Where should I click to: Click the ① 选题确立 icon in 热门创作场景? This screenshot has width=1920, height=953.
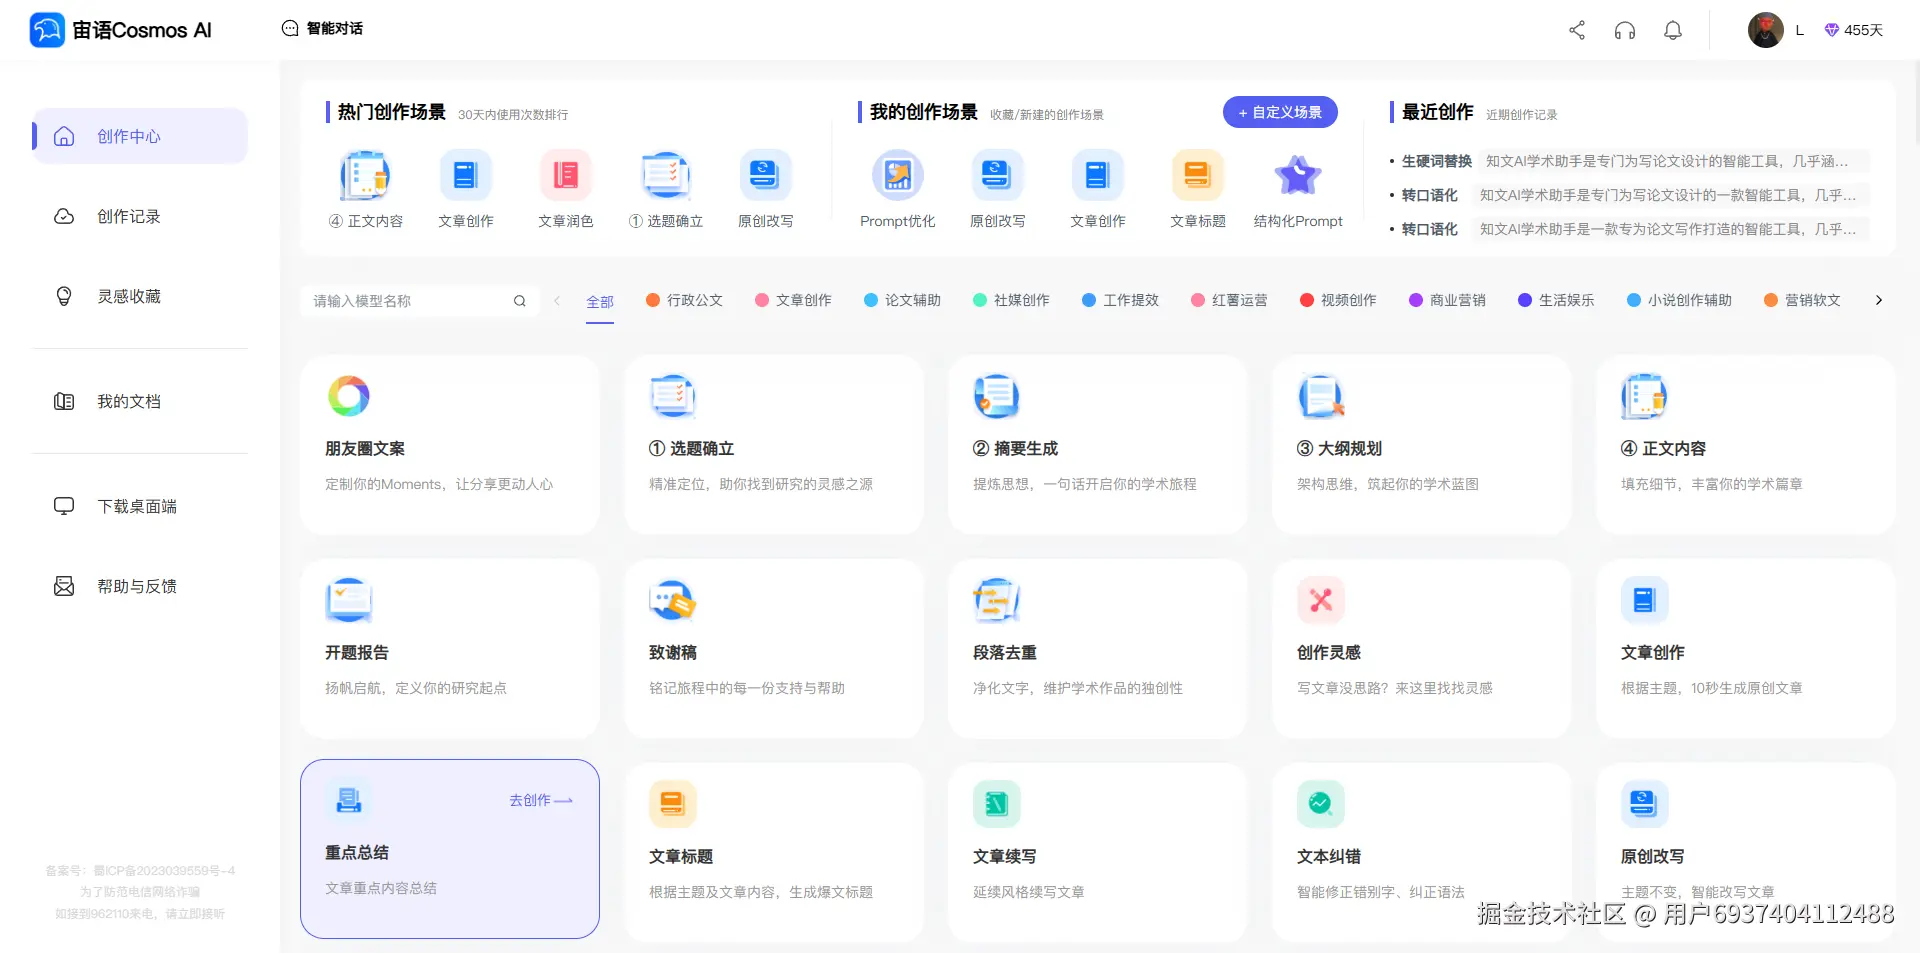[665, 176]
